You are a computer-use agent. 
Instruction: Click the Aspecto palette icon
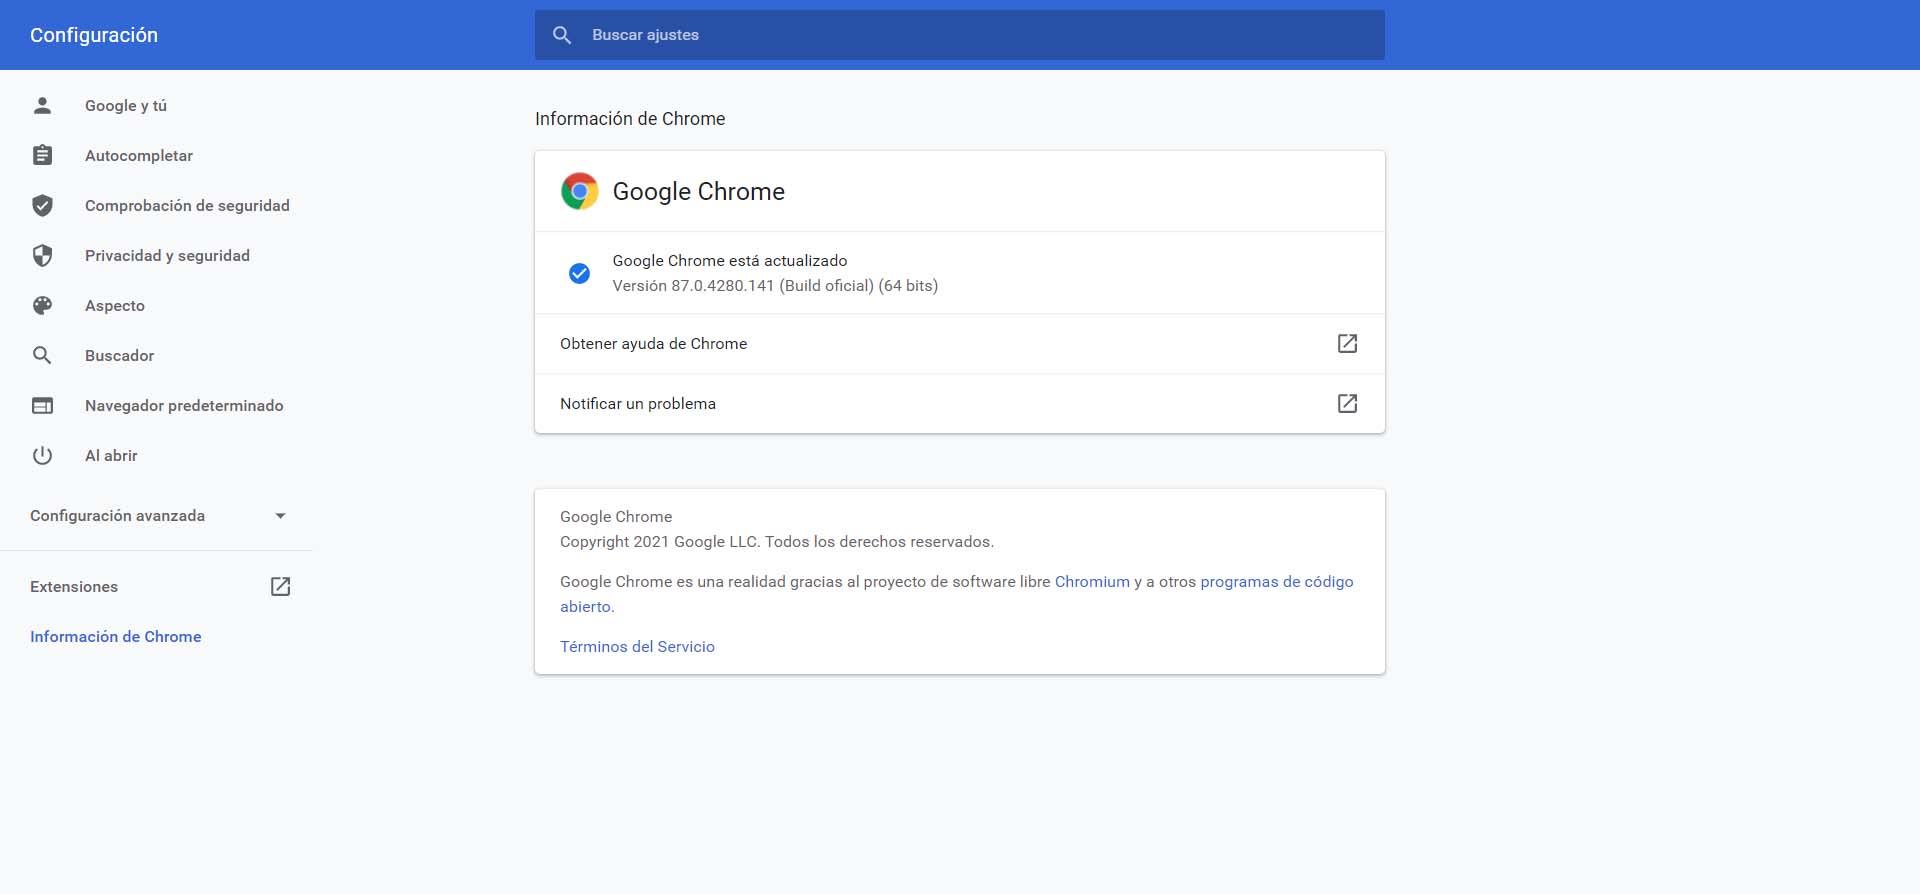pos(42,305)
